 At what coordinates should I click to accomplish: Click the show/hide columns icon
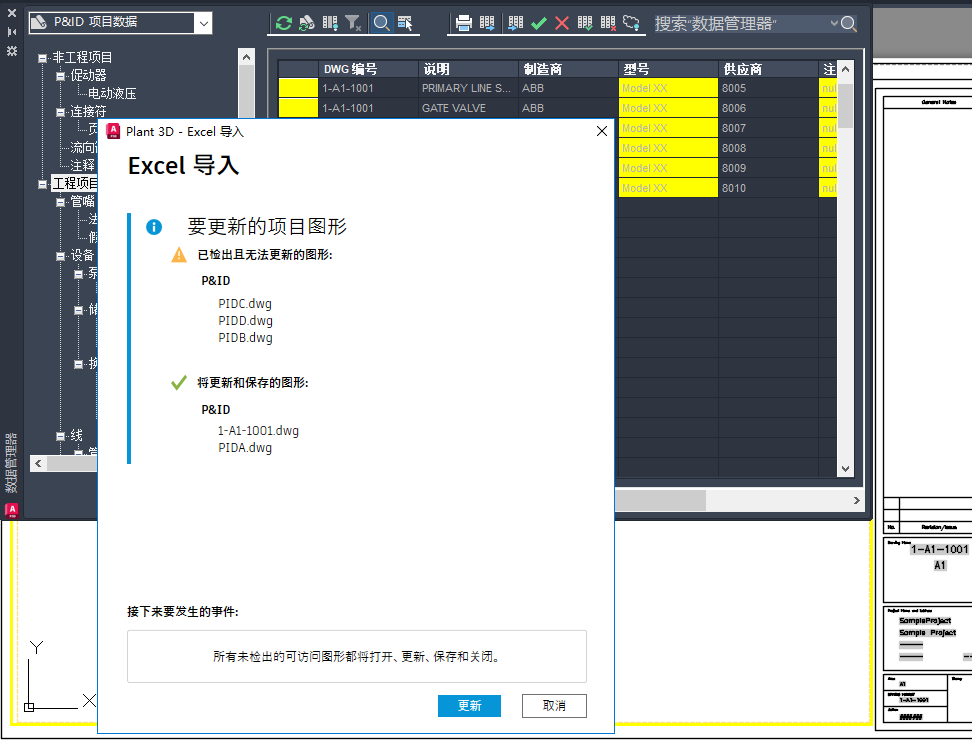click(330, 24)
